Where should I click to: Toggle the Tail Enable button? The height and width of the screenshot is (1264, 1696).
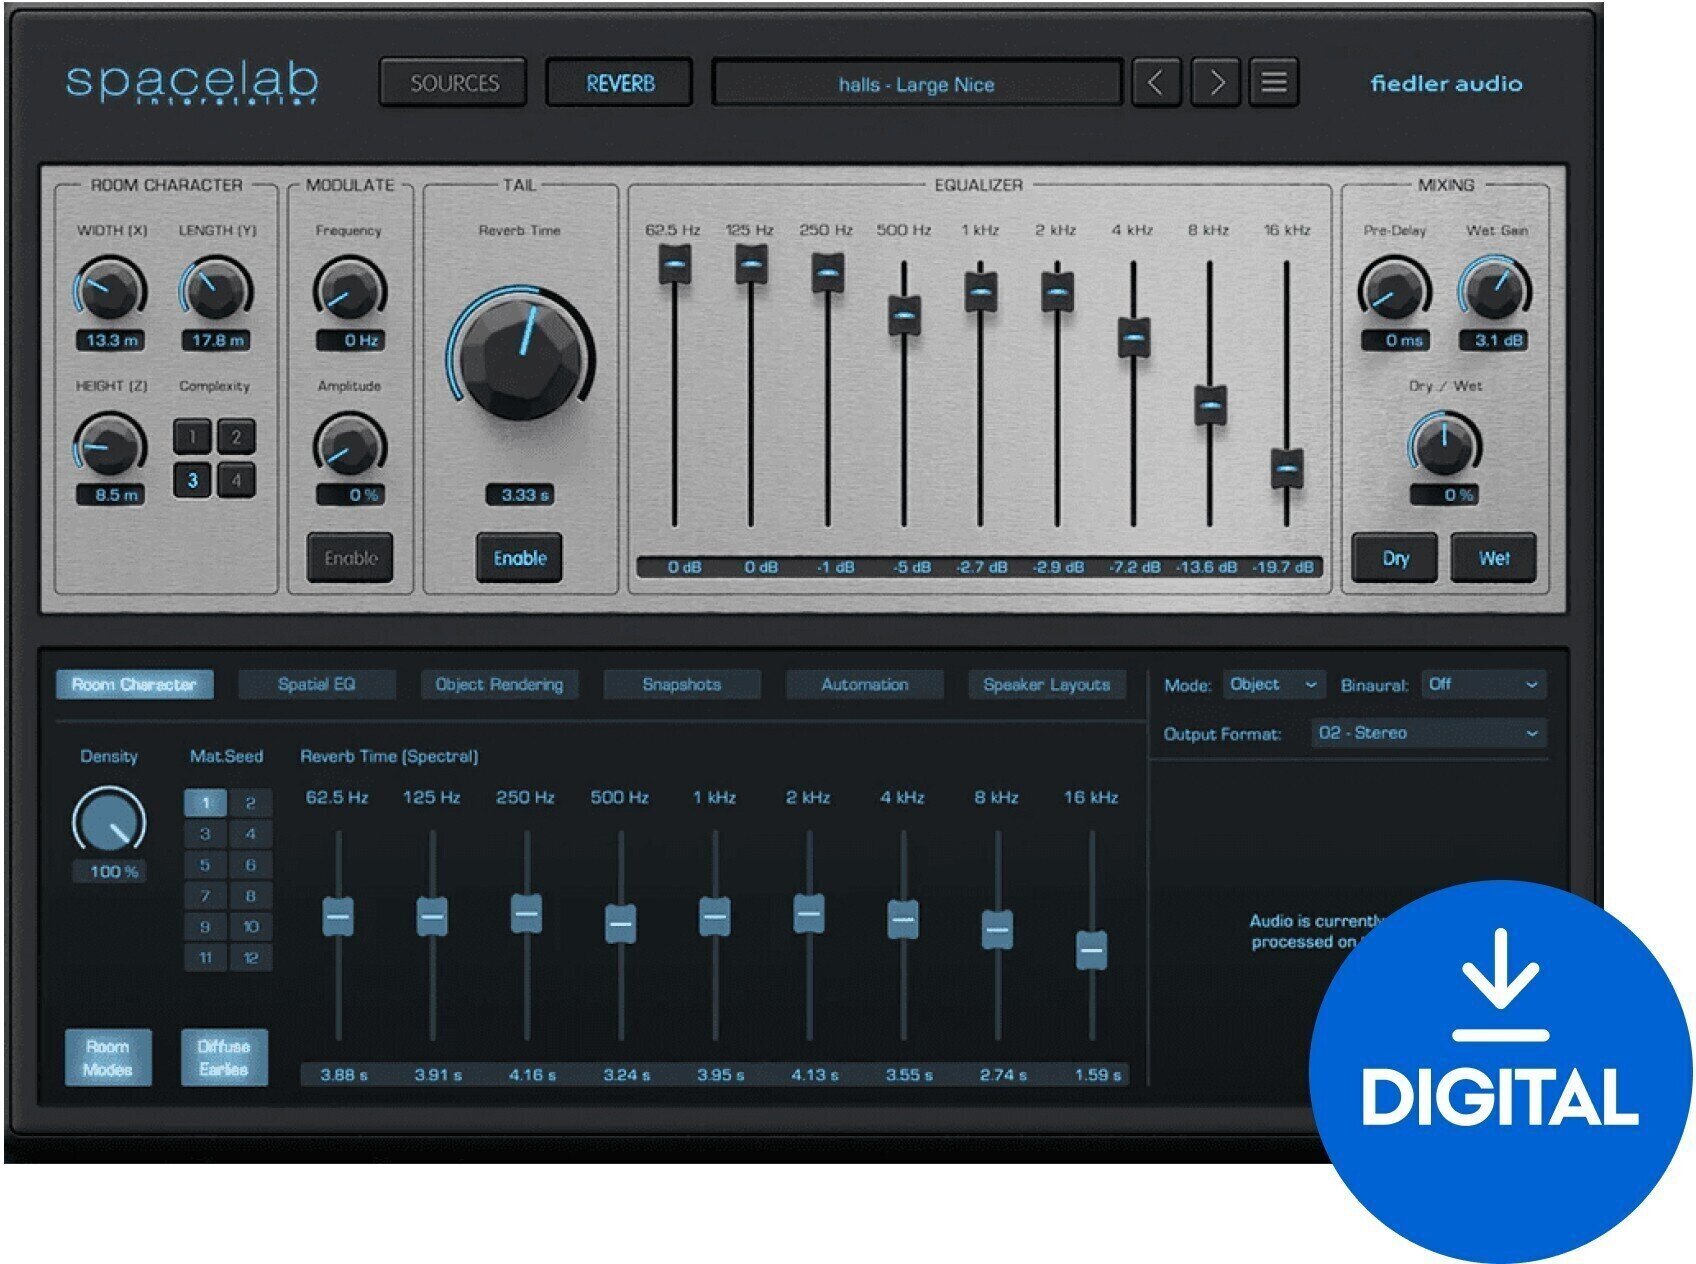[x=518, y=559]
